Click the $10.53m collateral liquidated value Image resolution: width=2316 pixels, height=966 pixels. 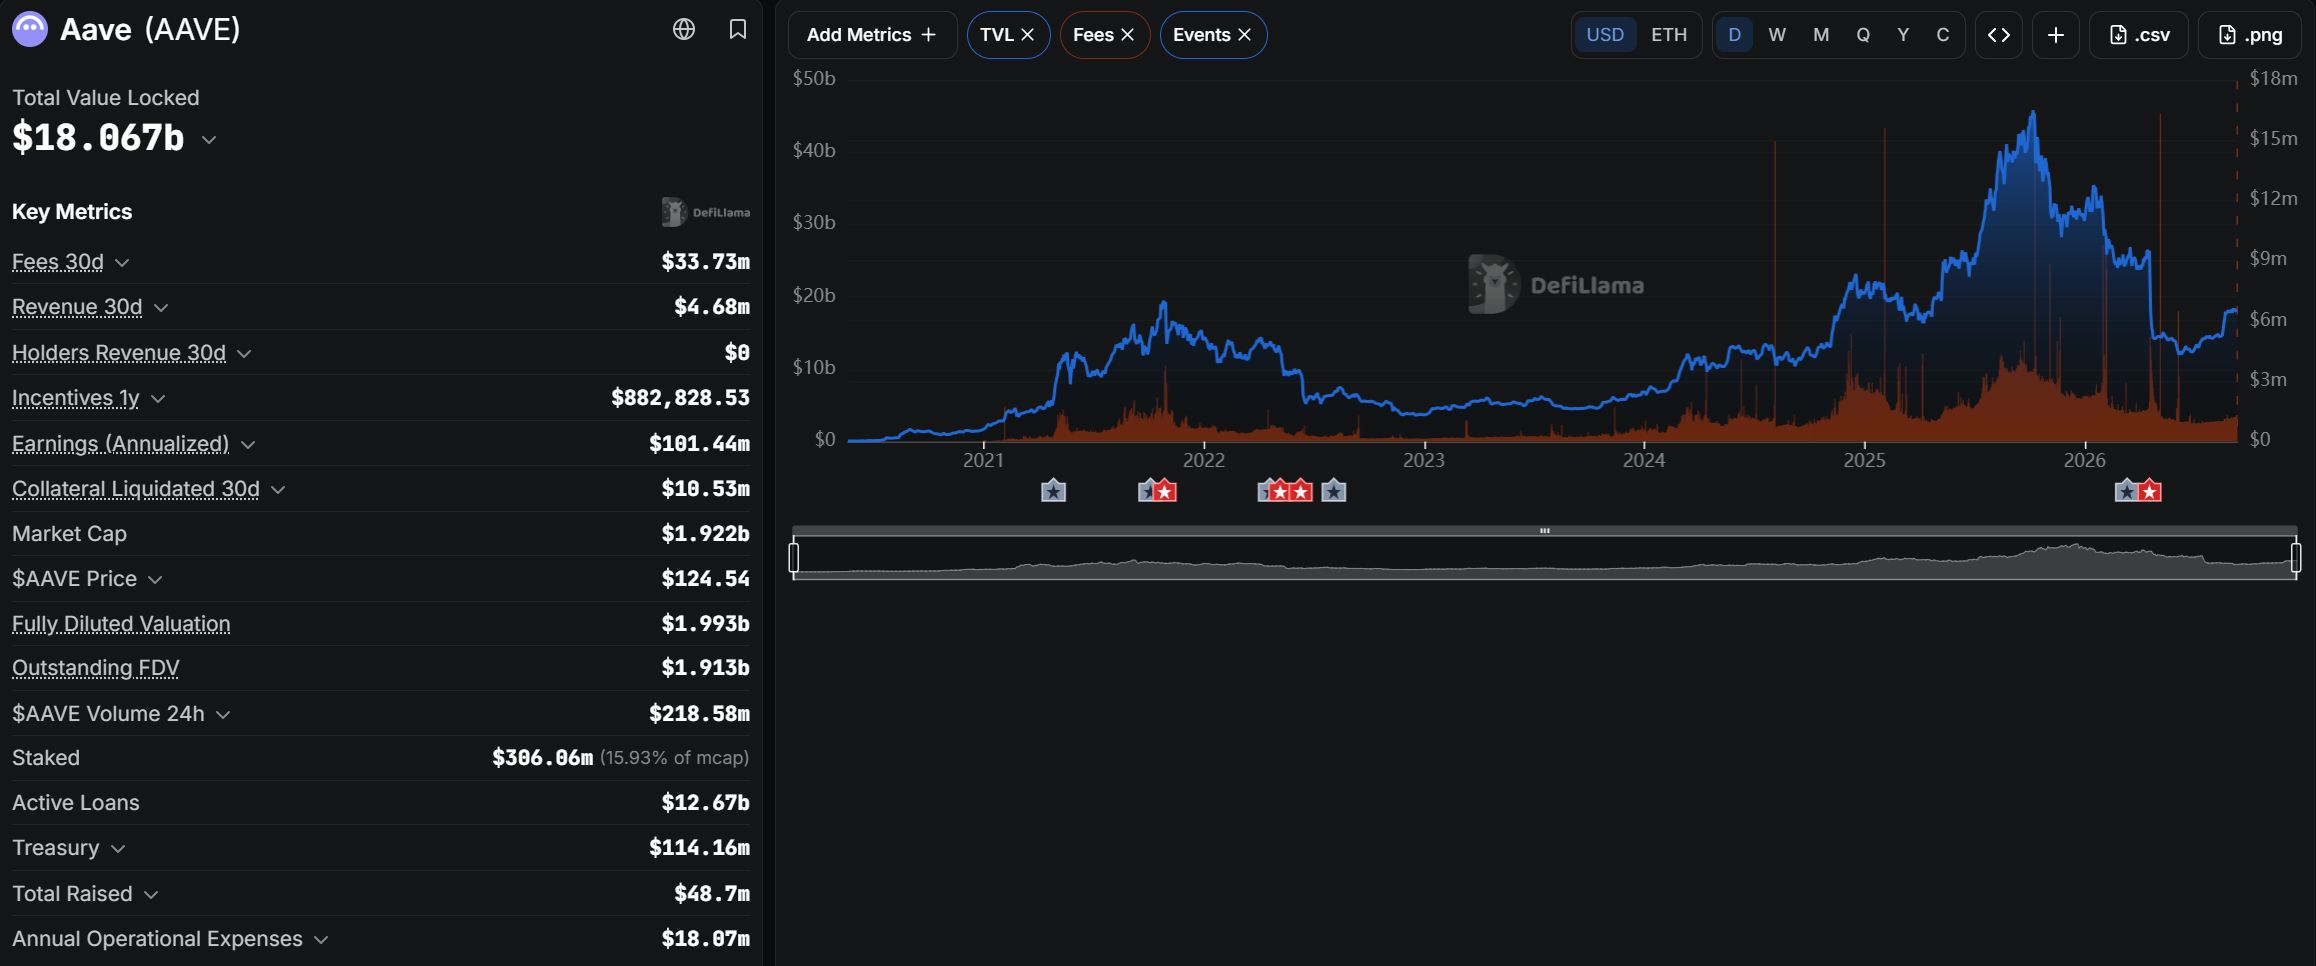[705, 489]
